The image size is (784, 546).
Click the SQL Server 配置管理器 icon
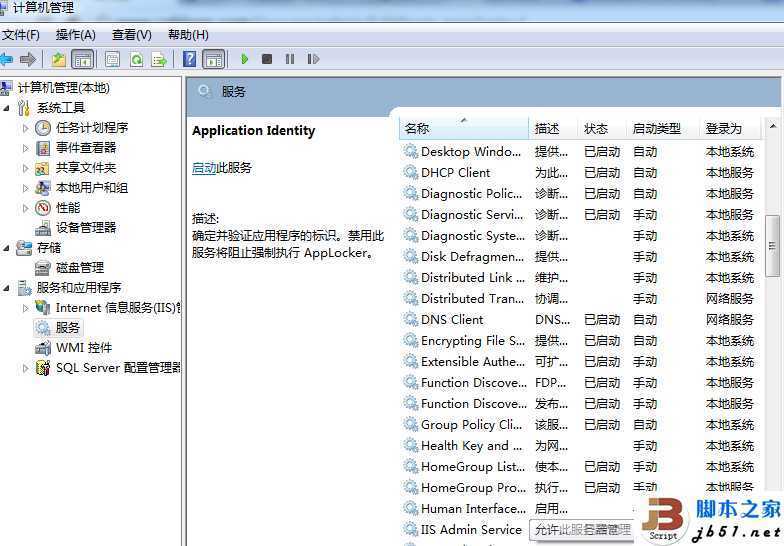tap(43, 368)
